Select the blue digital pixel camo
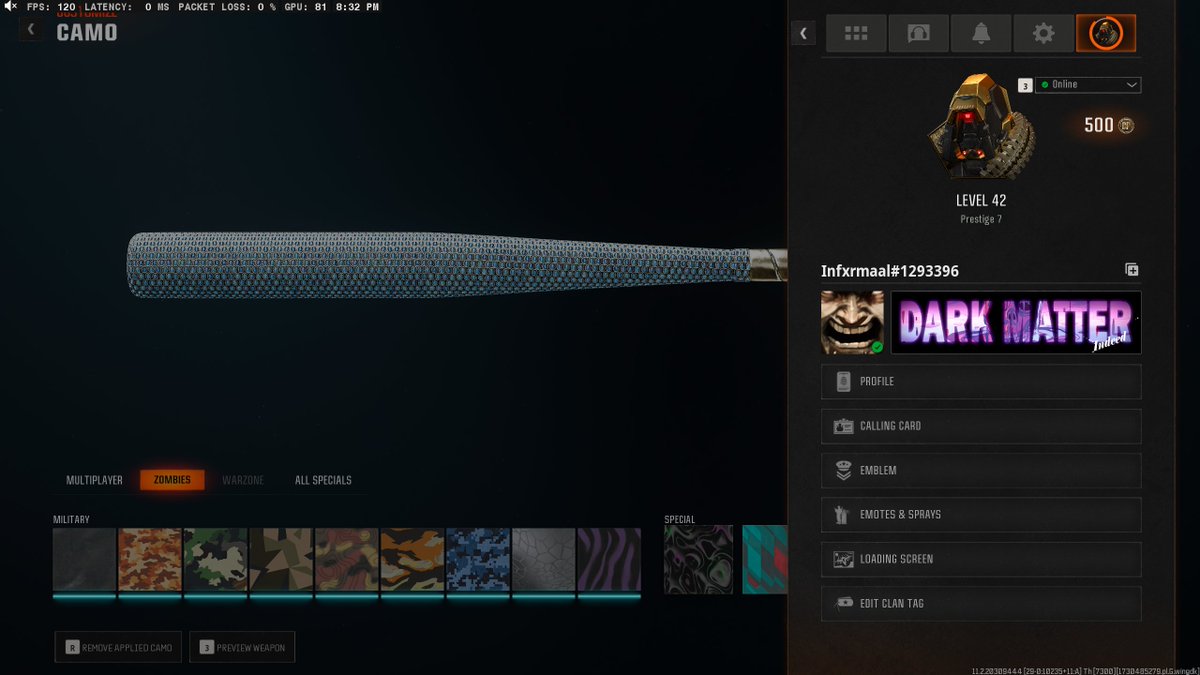This screenshot has height=675, width=1200. coord(478,560)
